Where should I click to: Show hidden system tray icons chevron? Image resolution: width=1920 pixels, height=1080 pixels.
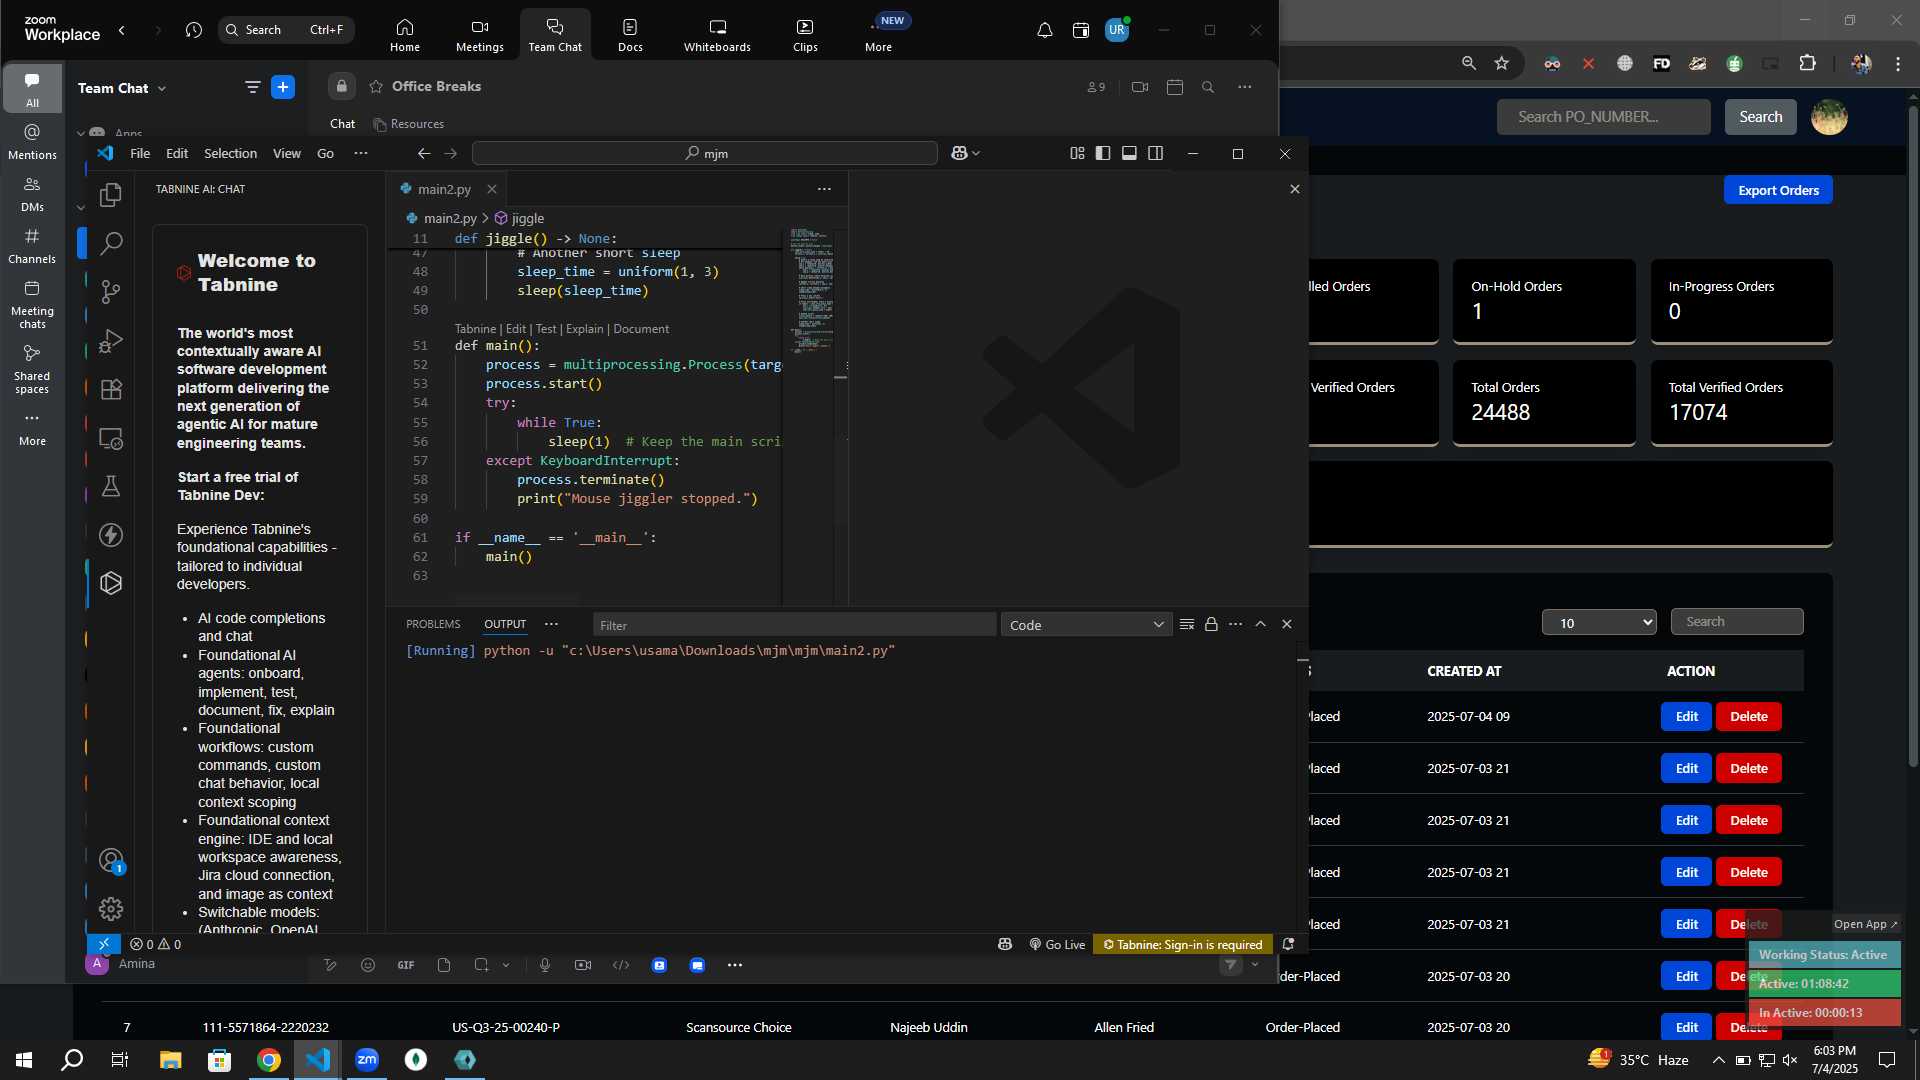[x=1718, y=1060]
